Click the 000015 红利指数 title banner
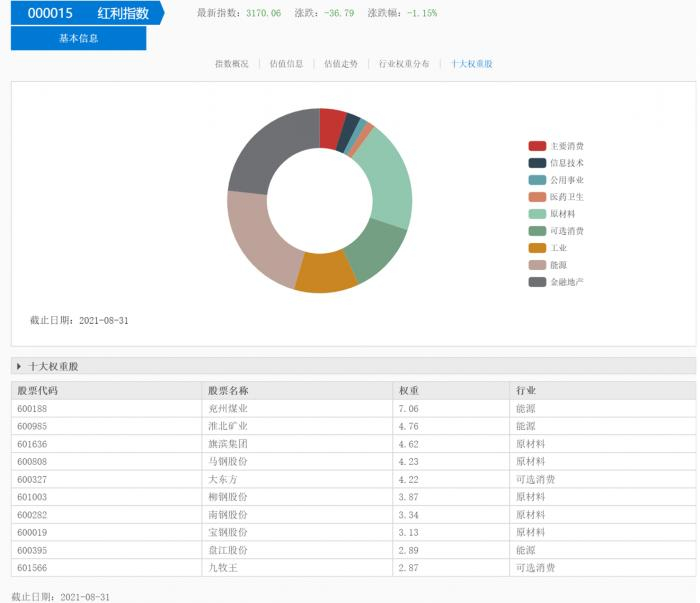Viewport: 700px width, 603px height. tap(85, 13)
